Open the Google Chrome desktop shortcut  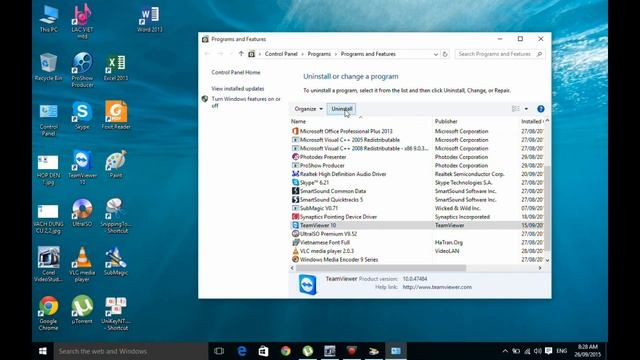click(x=49, y=313)
